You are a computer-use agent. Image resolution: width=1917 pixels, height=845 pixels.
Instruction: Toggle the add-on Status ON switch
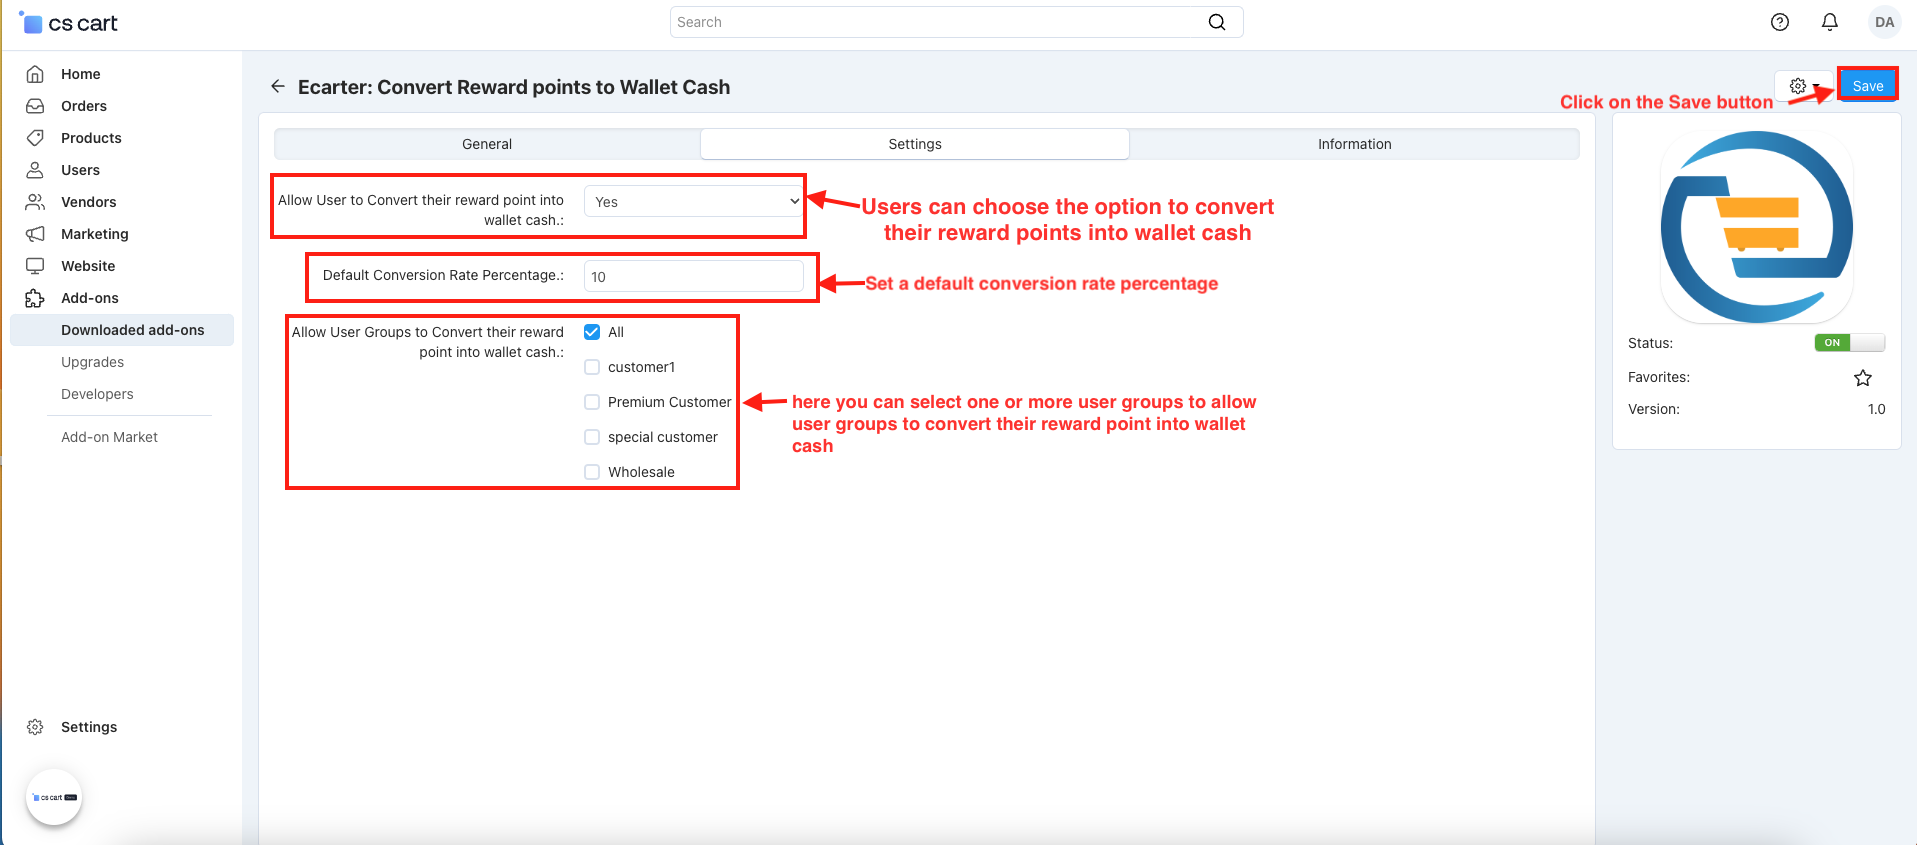[x=1849, y=343]
